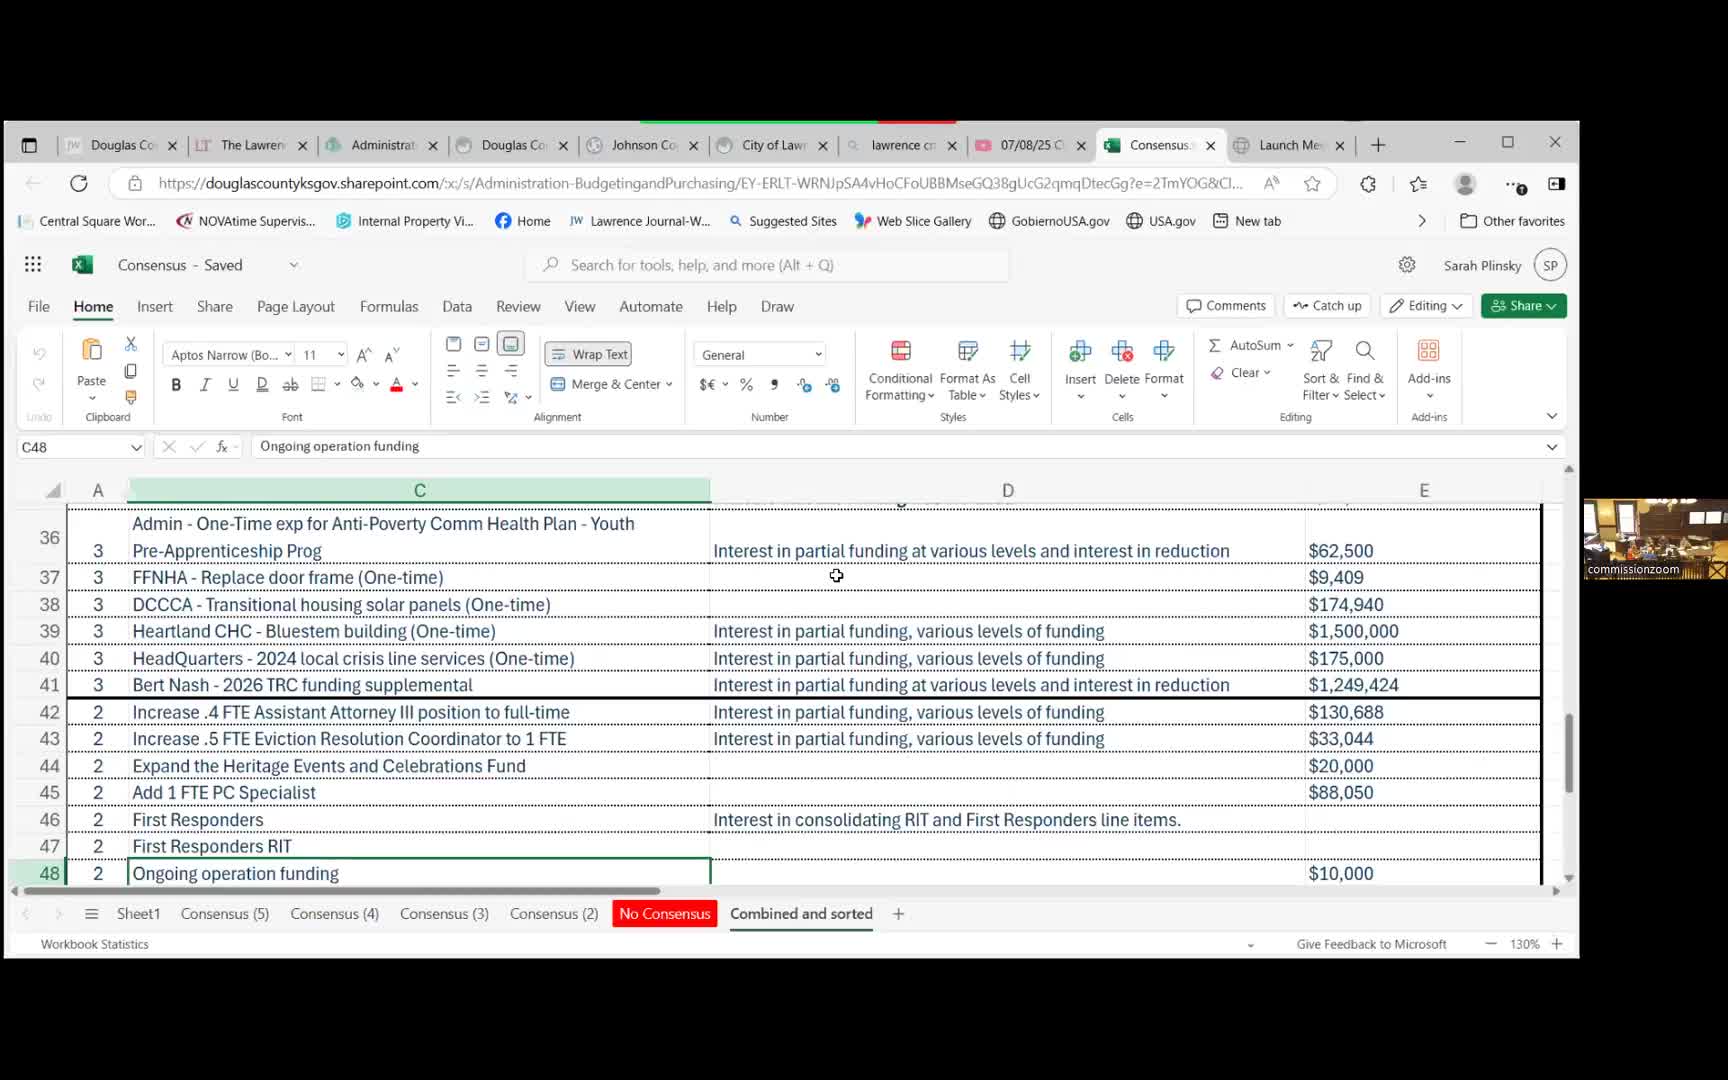Viewport: 1728px width, 1080px height.
Task: Apply double underline formatting
Action: (x=262, y=384)
